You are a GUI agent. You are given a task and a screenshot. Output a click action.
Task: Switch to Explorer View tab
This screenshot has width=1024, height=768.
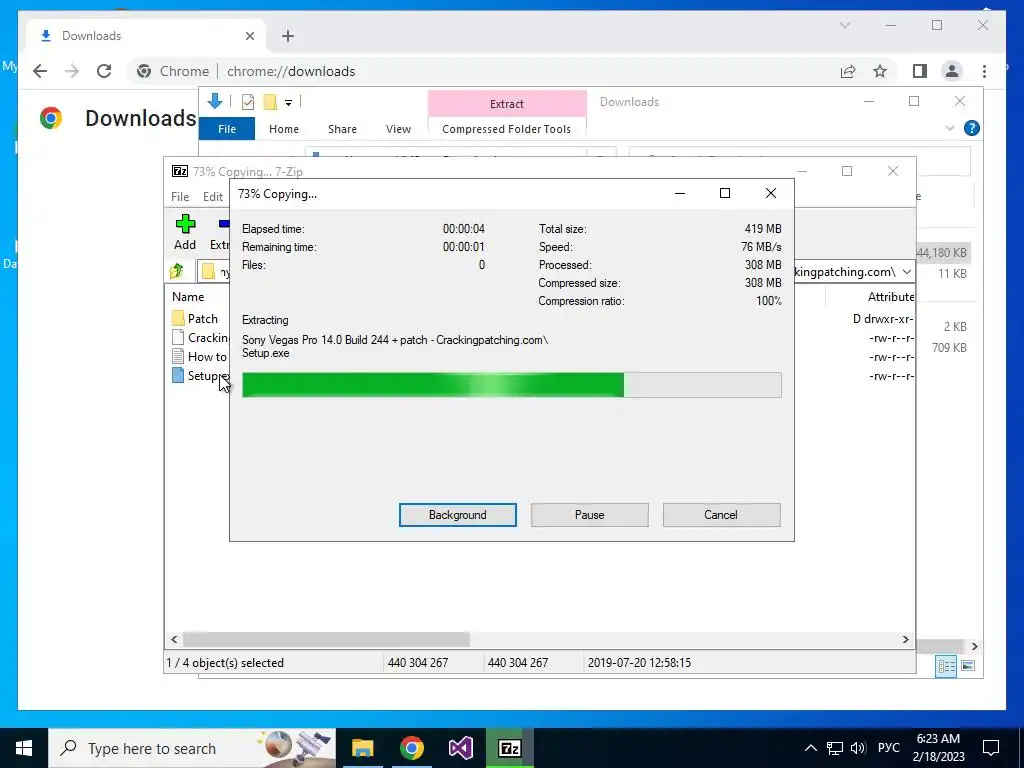coord(398,129)
